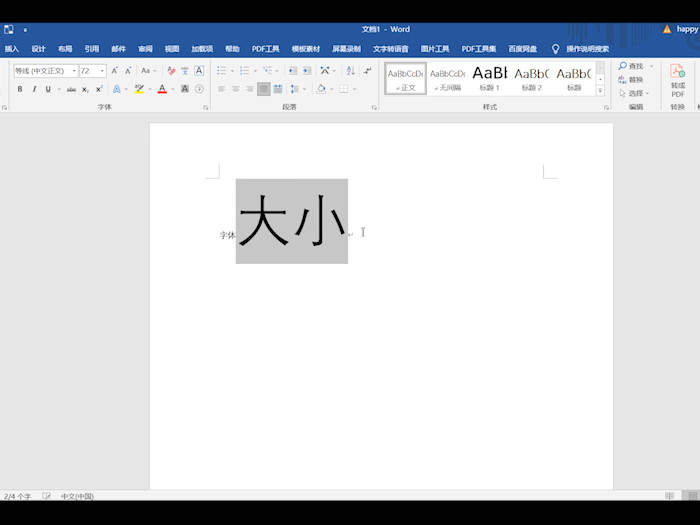The height and width of the screenshot is (525, 700).
Task: Shrink font size with the decrease font icon
Action: (x=128, y=71)
